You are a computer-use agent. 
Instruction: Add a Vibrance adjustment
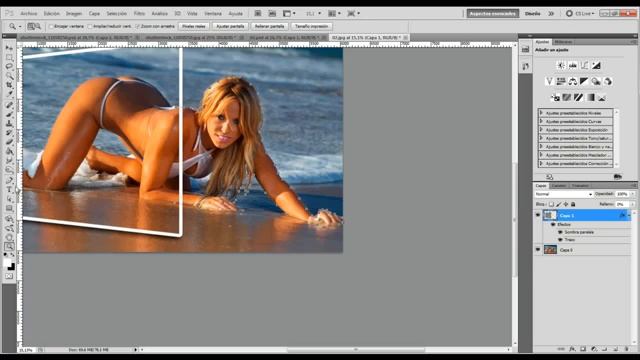pyautogui.click(x=549, y=82)
